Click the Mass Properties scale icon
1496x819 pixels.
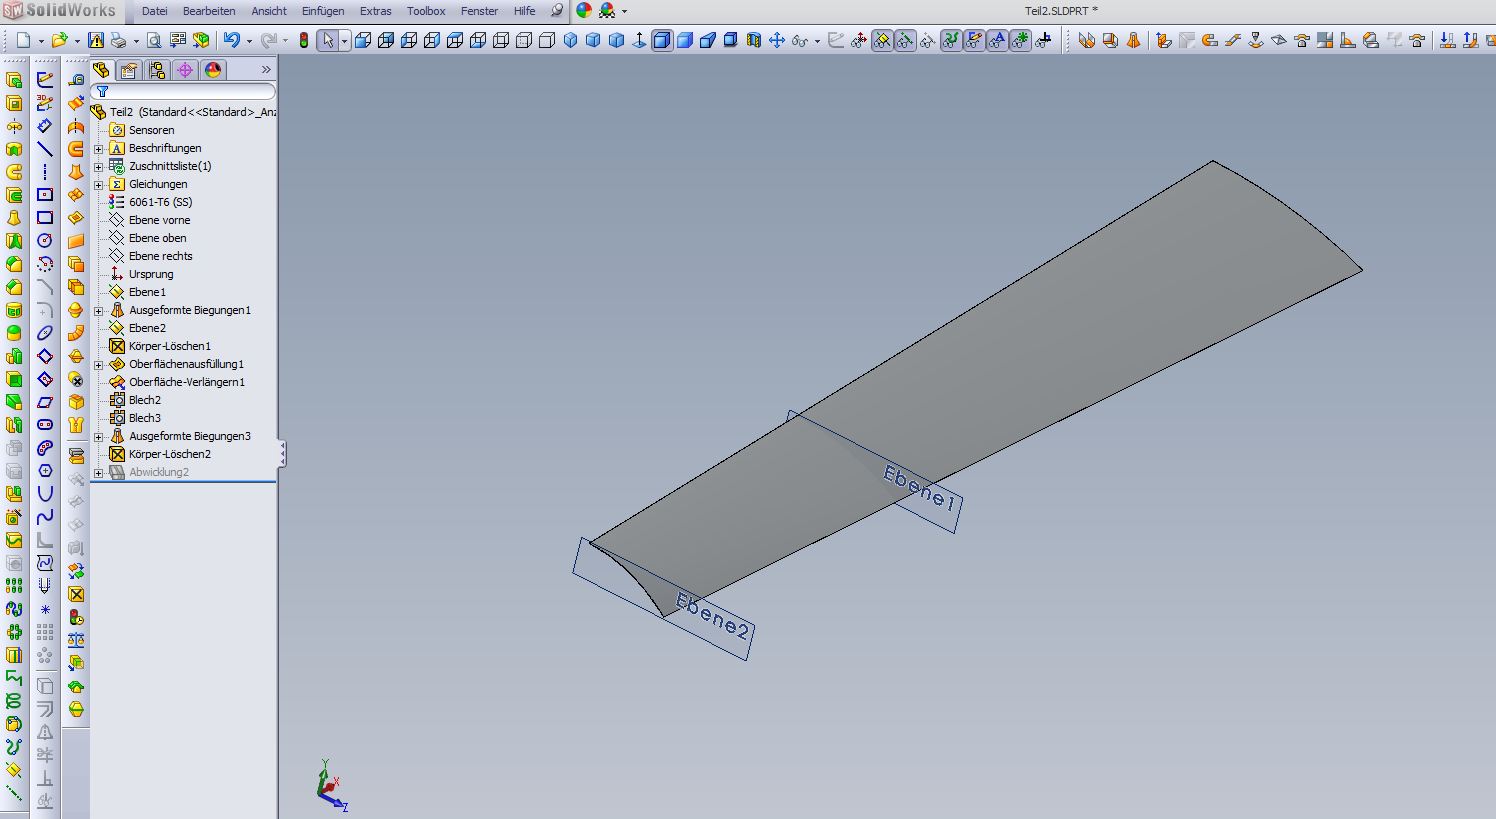coord(76,640)
